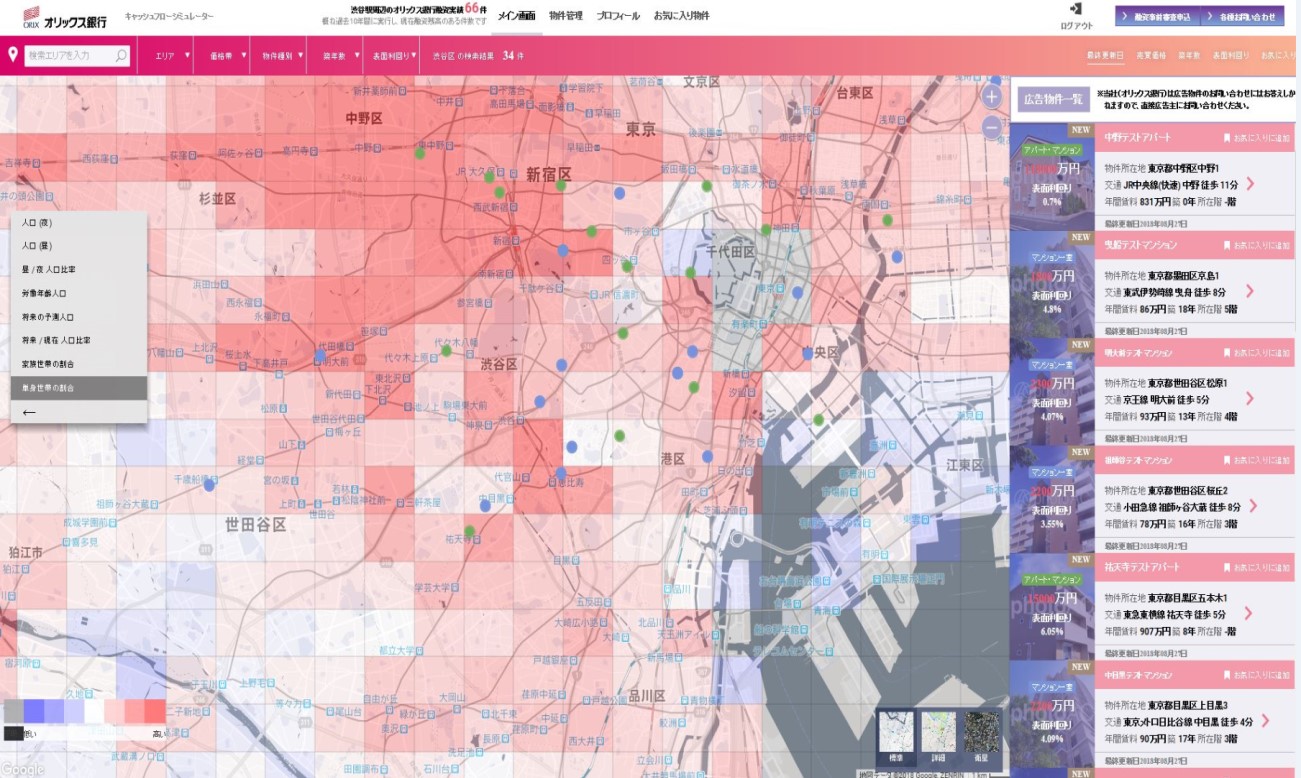Click the location pin icon in search bar
Viewport: 1301px width, 778px height.
(x=13, y=55)
